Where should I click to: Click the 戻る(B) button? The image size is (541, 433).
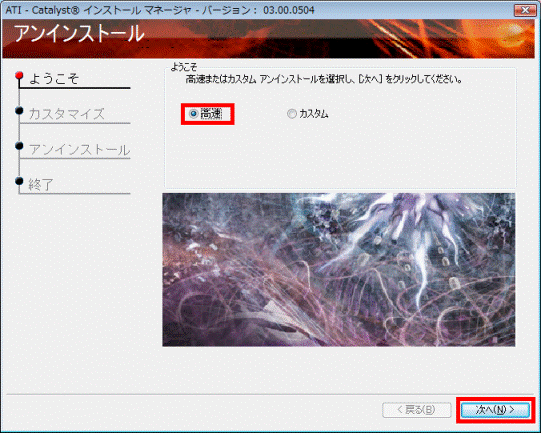click(417, 410)
